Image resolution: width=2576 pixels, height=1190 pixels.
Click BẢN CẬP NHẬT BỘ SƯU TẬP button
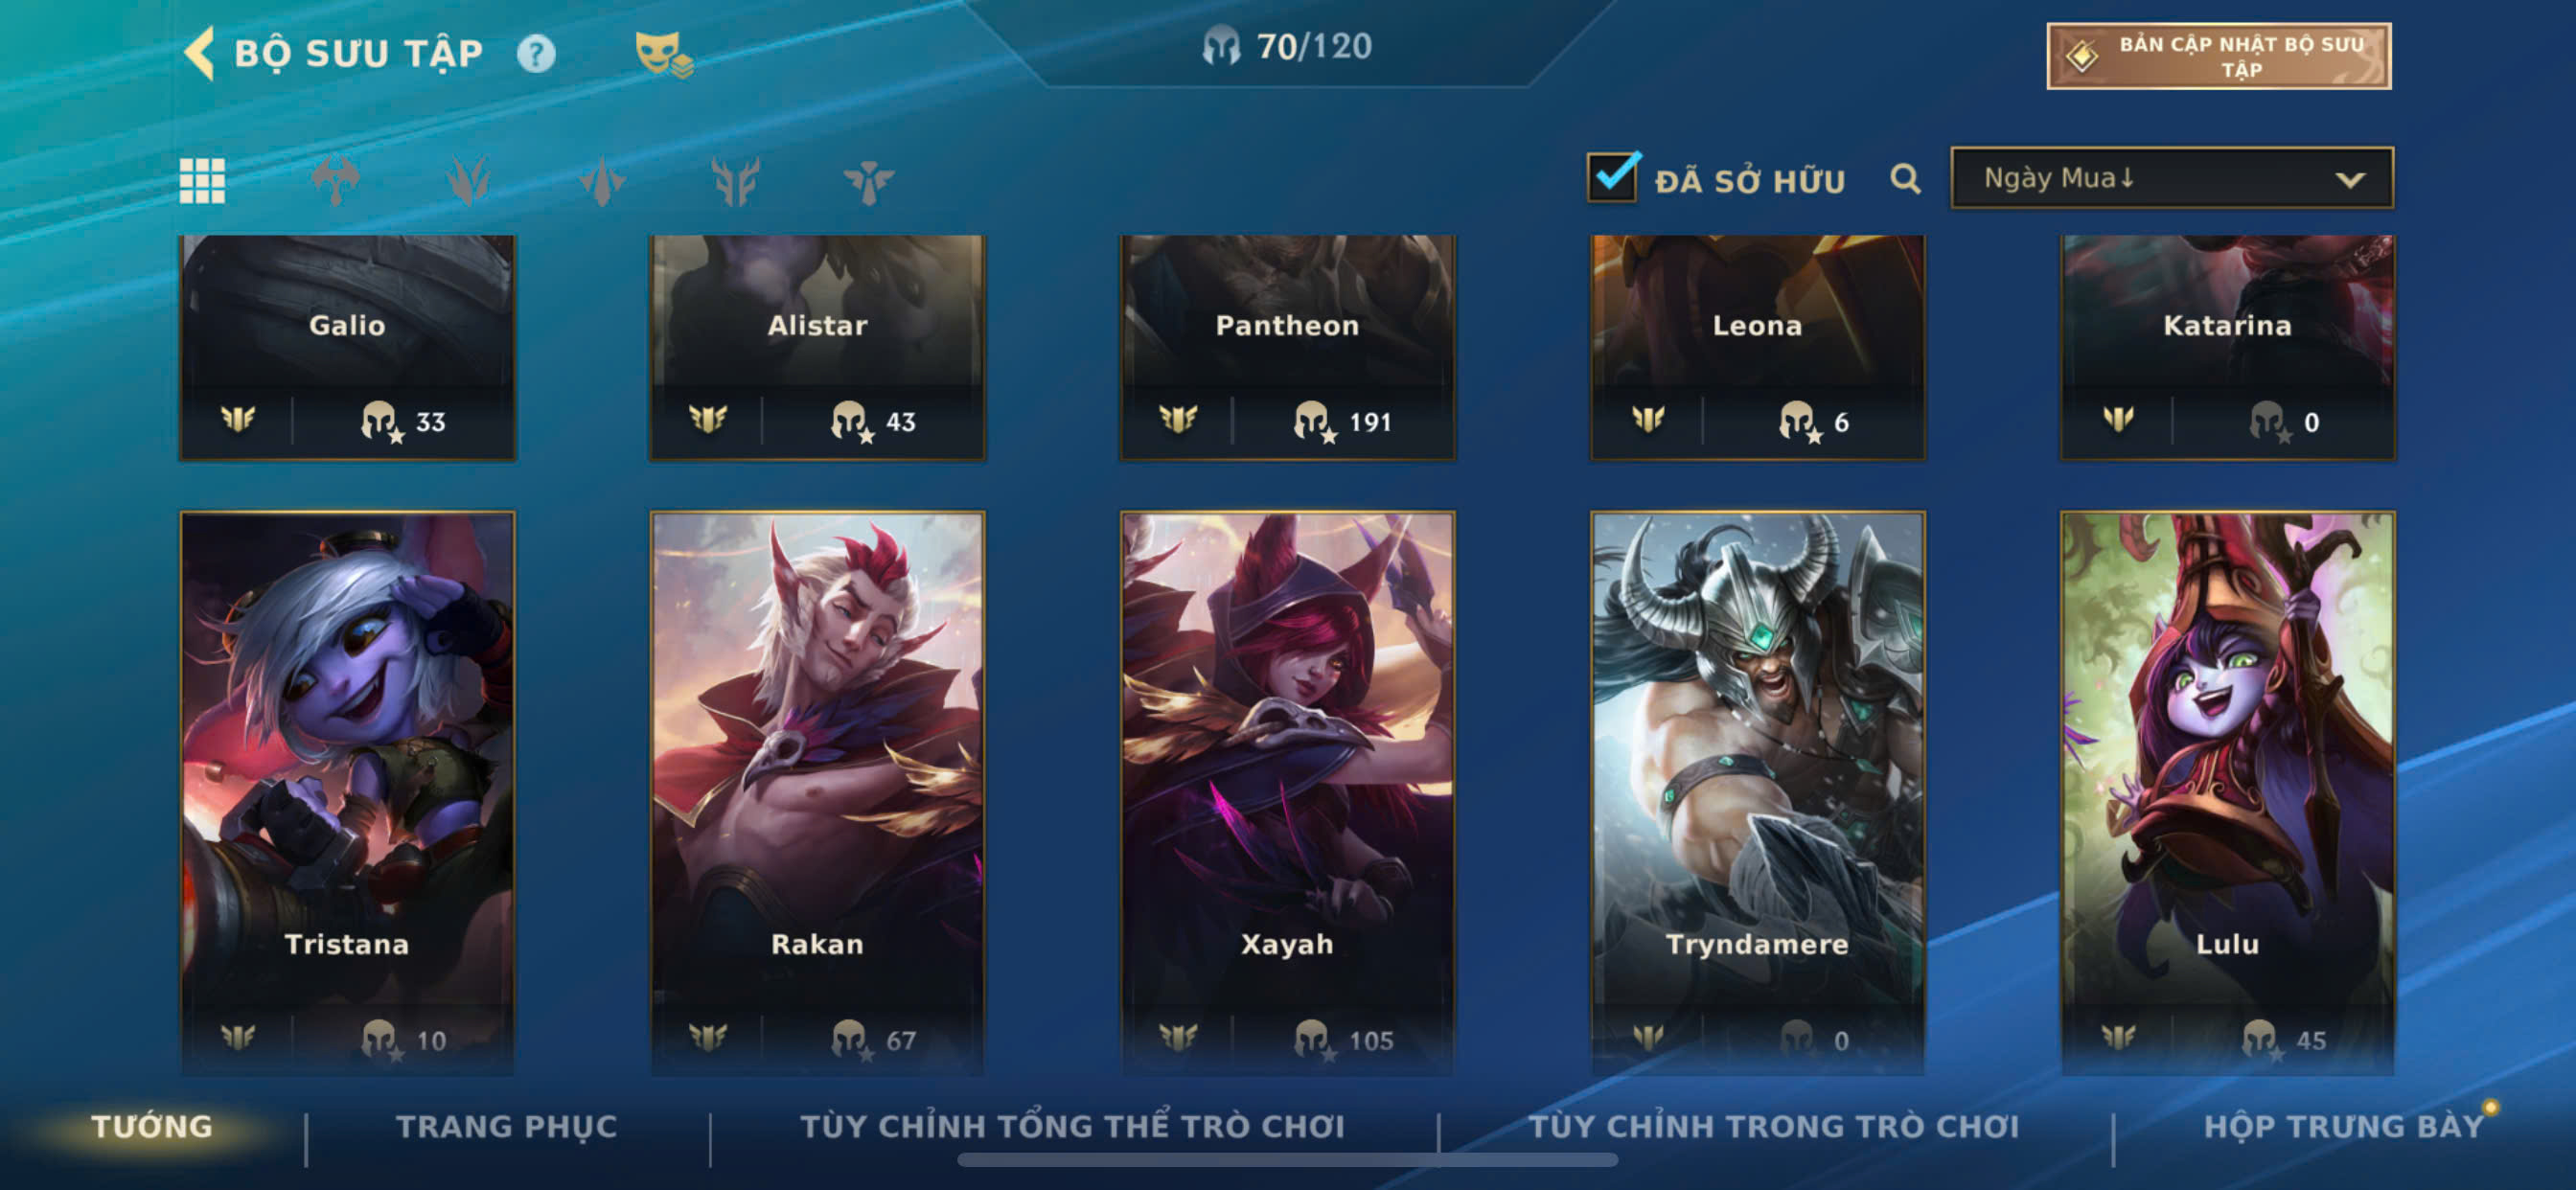pos(2218,56)
